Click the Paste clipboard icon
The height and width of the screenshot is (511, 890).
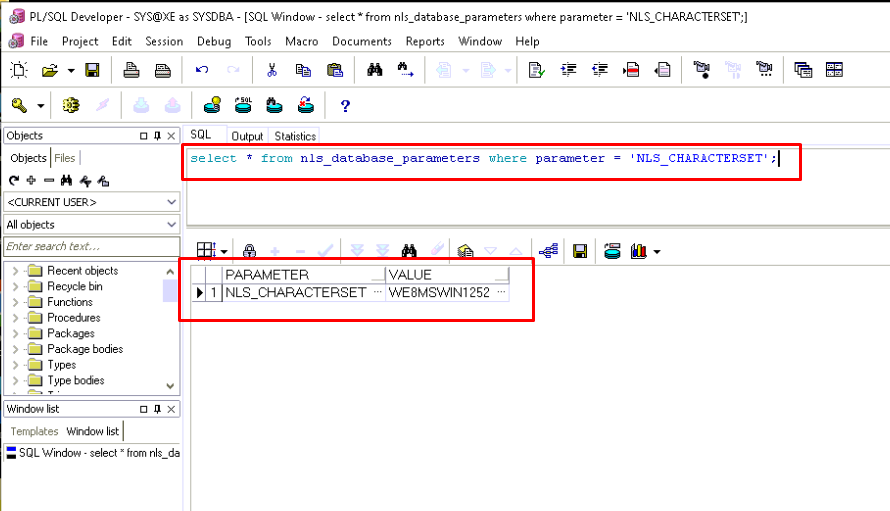335,70
